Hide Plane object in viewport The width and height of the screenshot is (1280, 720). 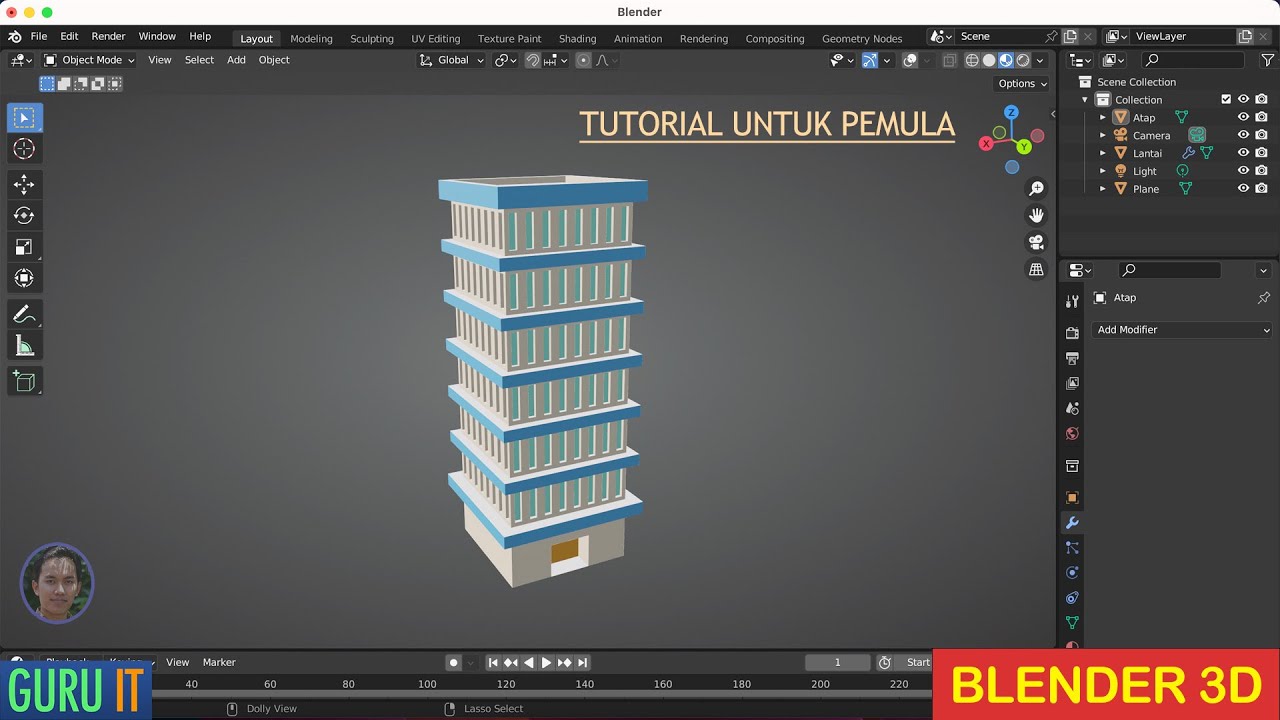[x=1243, y=189]
